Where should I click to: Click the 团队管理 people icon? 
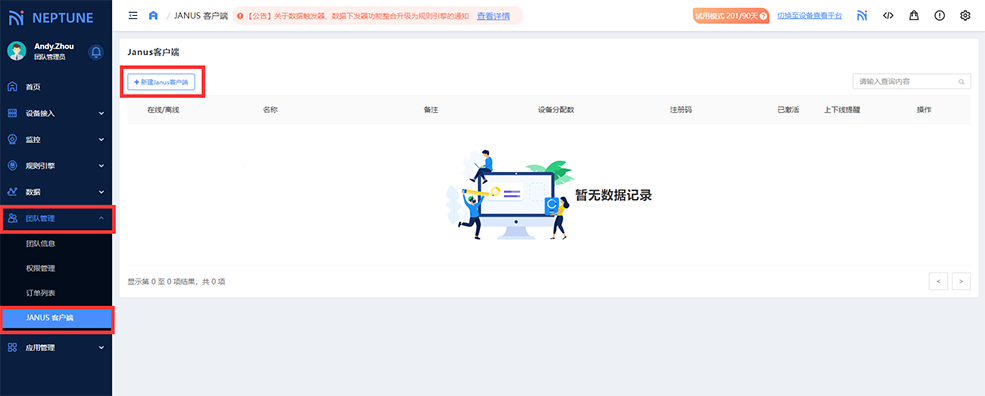point(12,219)
